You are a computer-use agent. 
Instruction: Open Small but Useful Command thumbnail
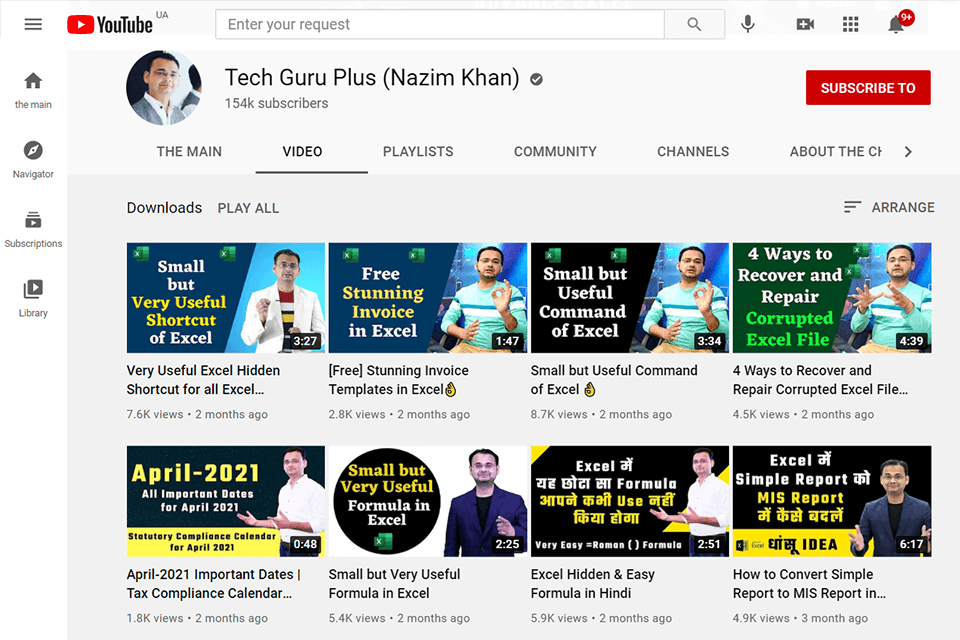point(630,298)
